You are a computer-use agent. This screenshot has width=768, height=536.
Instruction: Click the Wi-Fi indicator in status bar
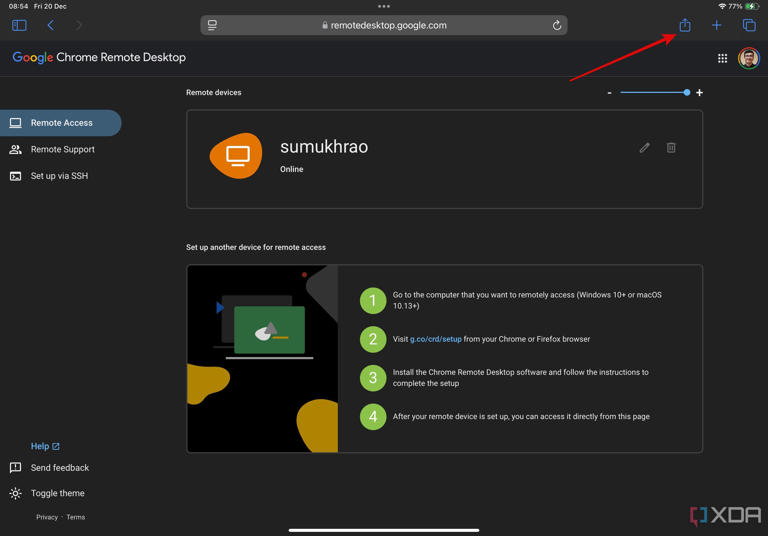point(722,6)
